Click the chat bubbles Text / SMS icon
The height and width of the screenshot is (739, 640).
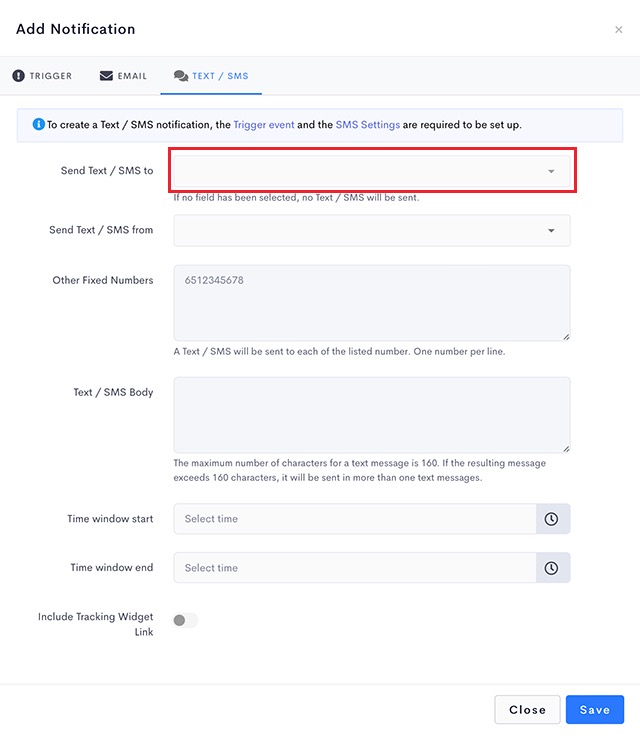(x=180, y=76)
